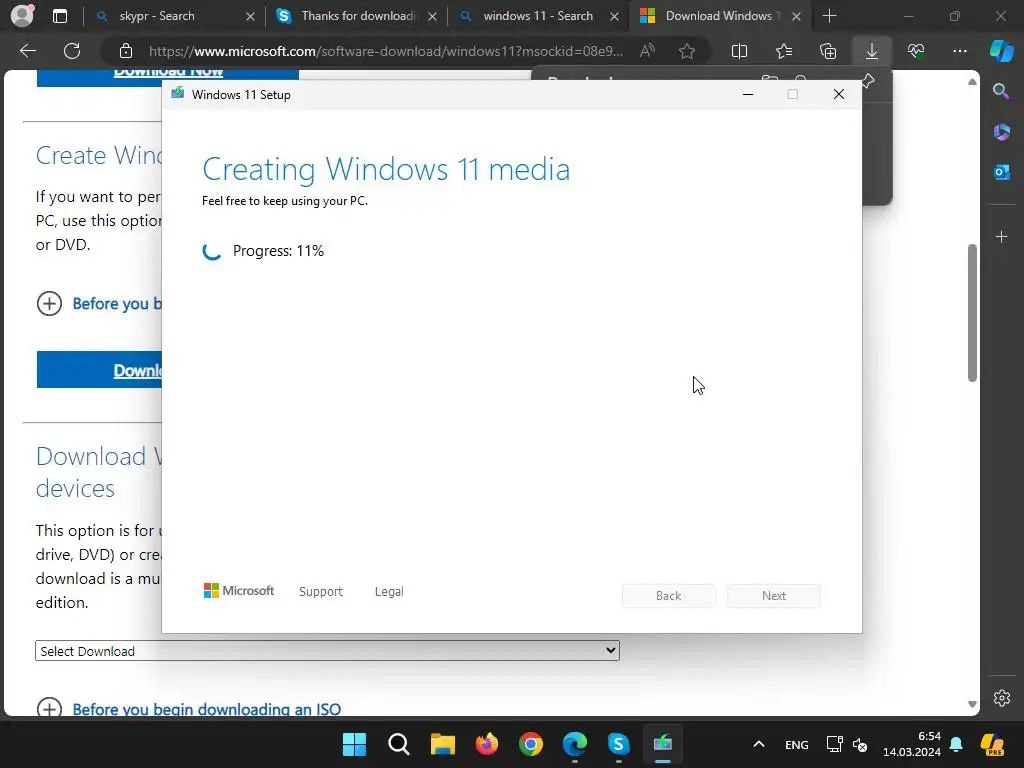Open the 'Select Download' dropdown

point(327,650)
